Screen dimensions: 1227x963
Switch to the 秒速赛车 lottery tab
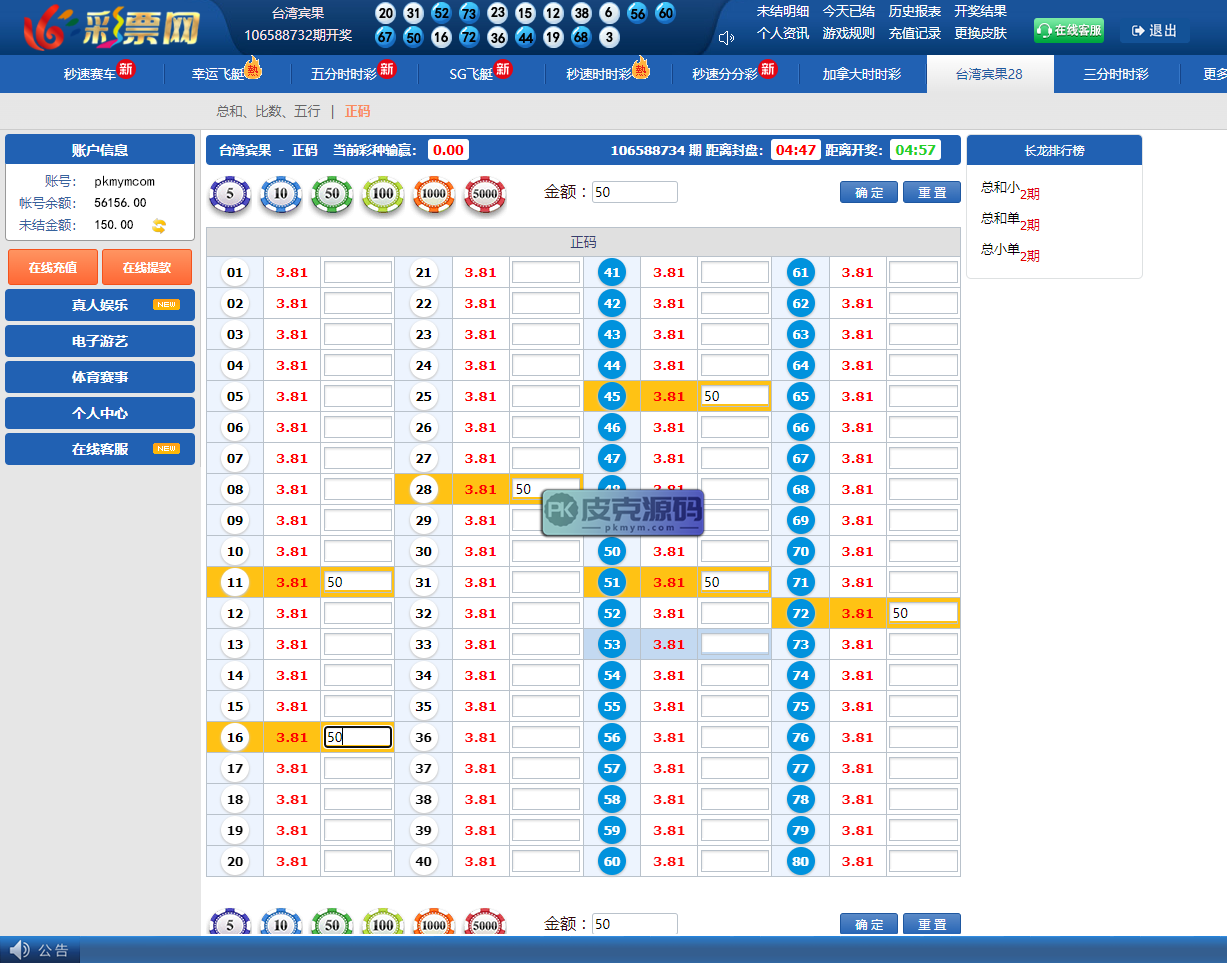[90, 74]
